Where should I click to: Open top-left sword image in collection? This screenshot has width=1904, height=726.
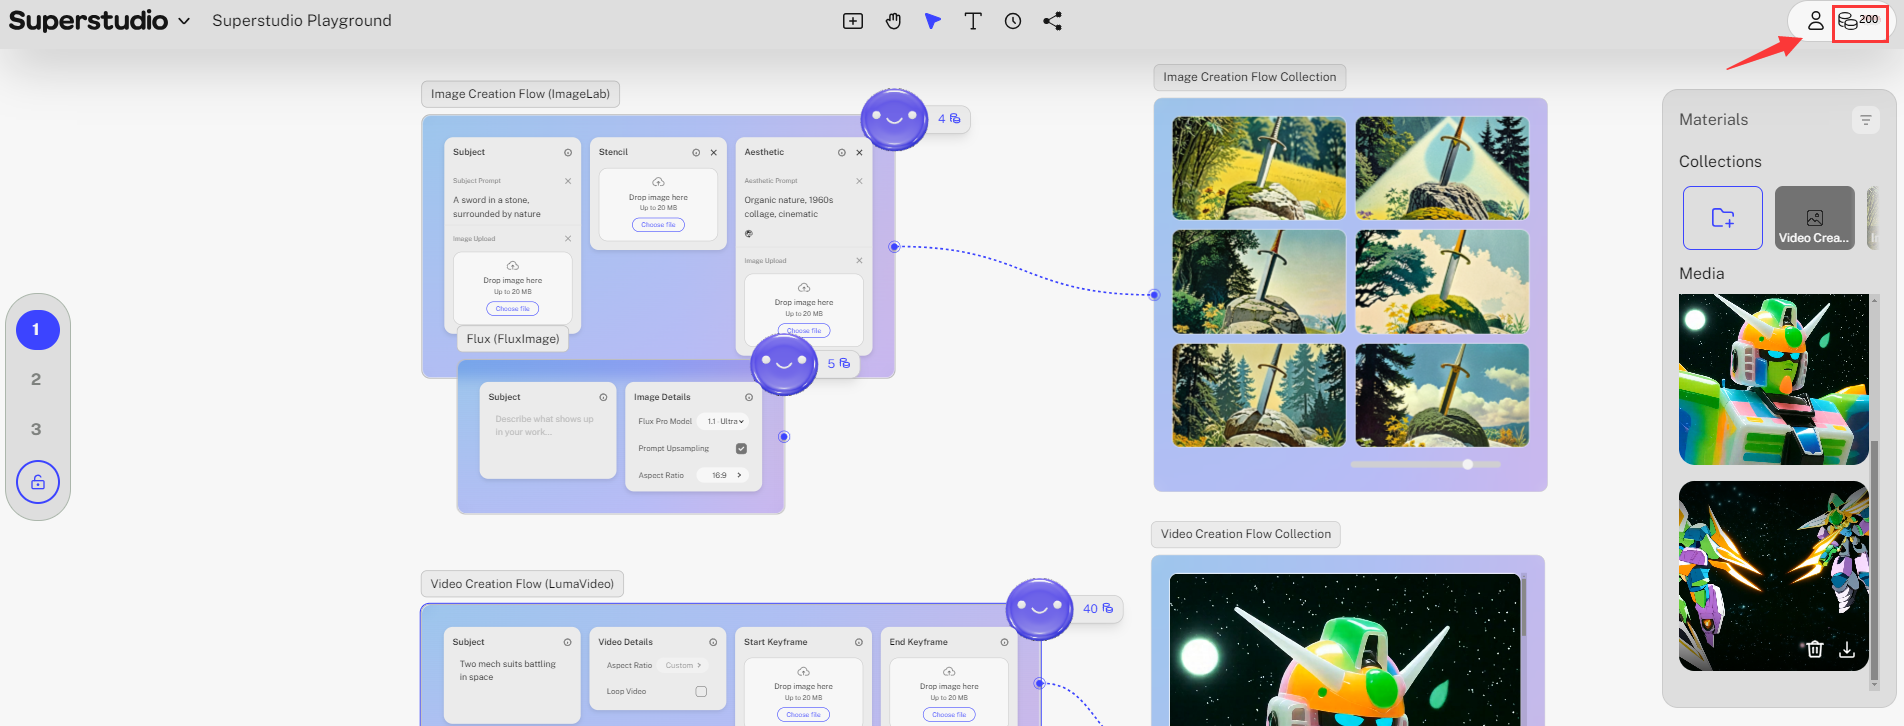coord(1259,168)
